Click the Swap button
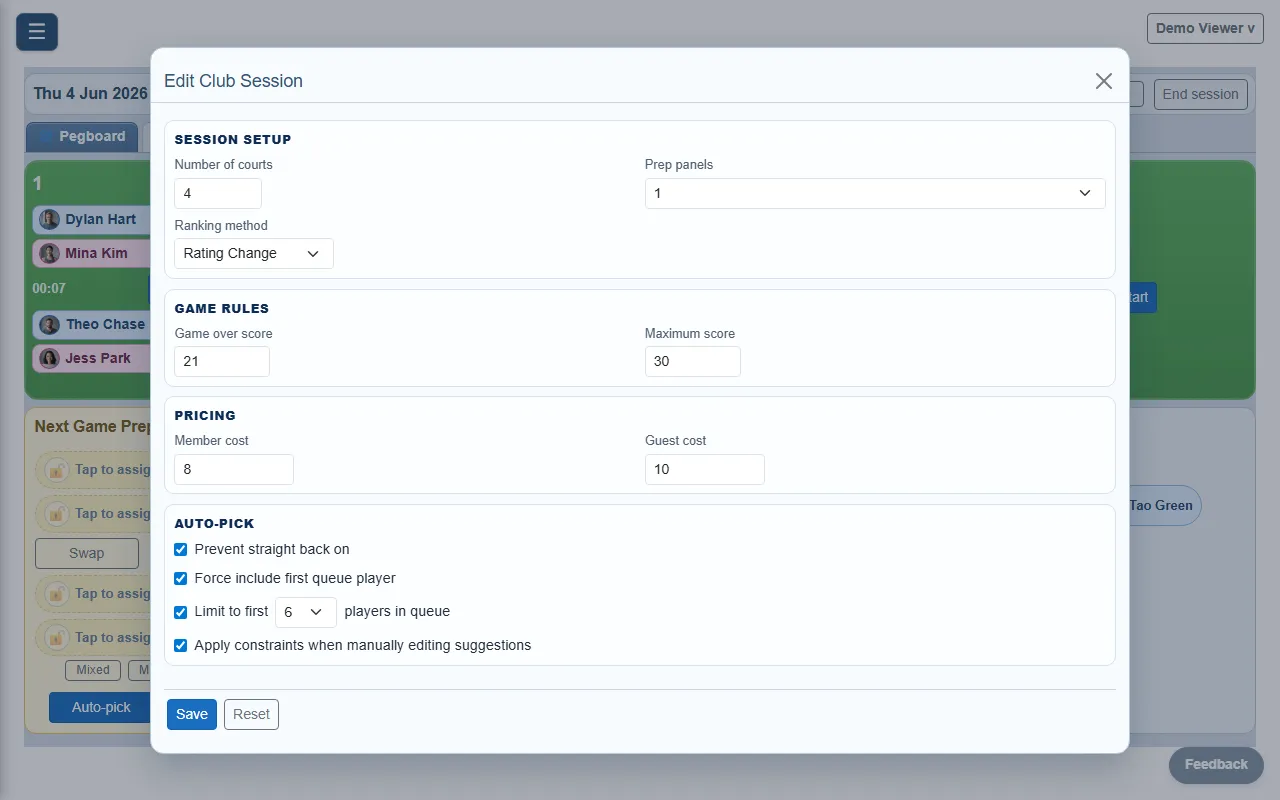The width and height of the screenshot is (1280, 800). [87, 553]
